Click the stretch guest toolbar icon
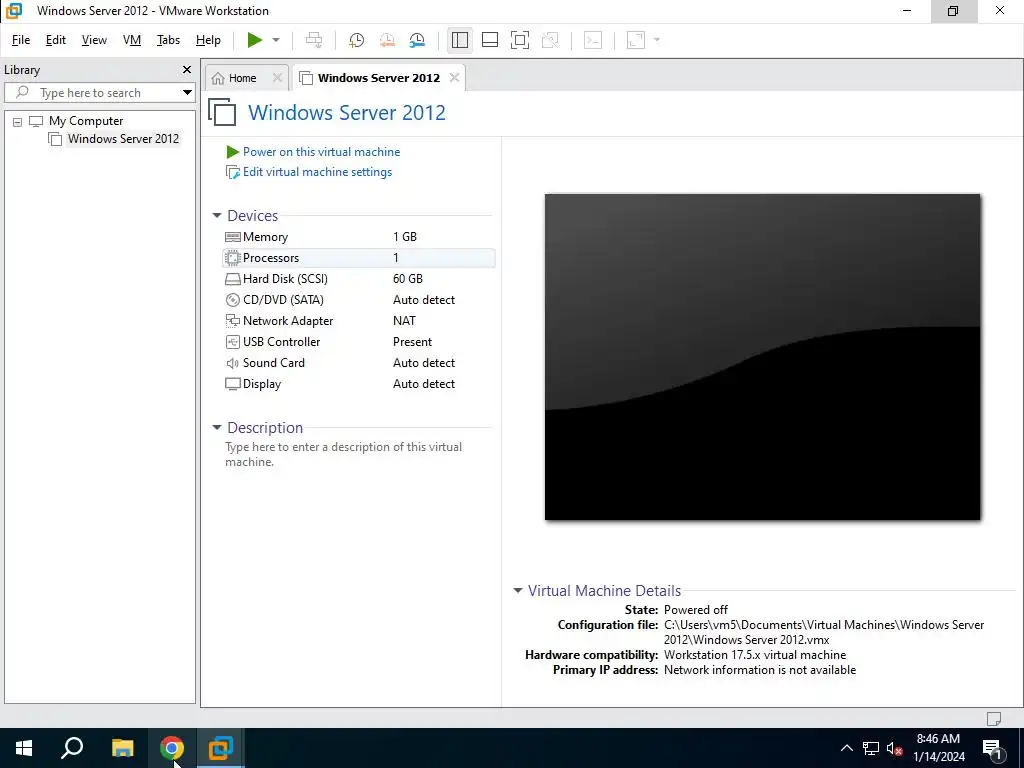 pos(636,40)
